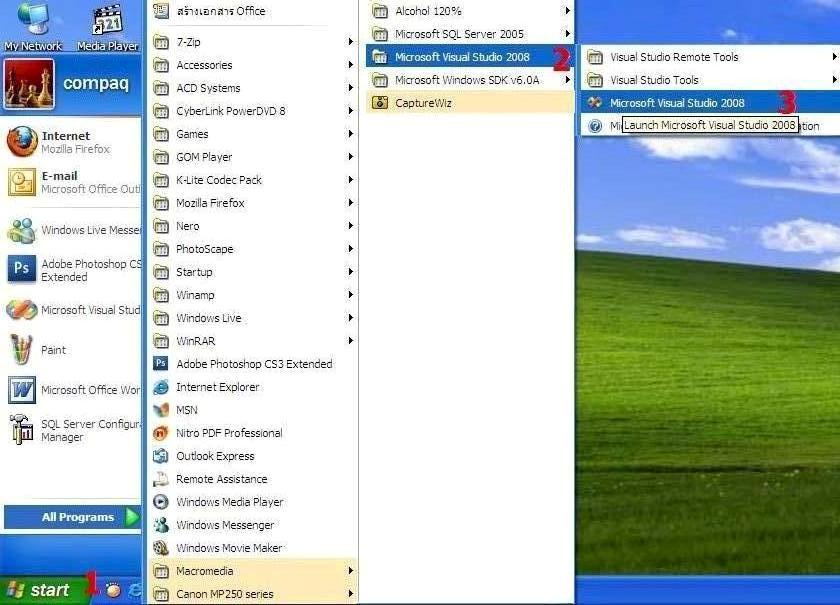The height and width of the screenshot is (605, 840).
Task: Expand the Nero folder
Action: [252, 226]
